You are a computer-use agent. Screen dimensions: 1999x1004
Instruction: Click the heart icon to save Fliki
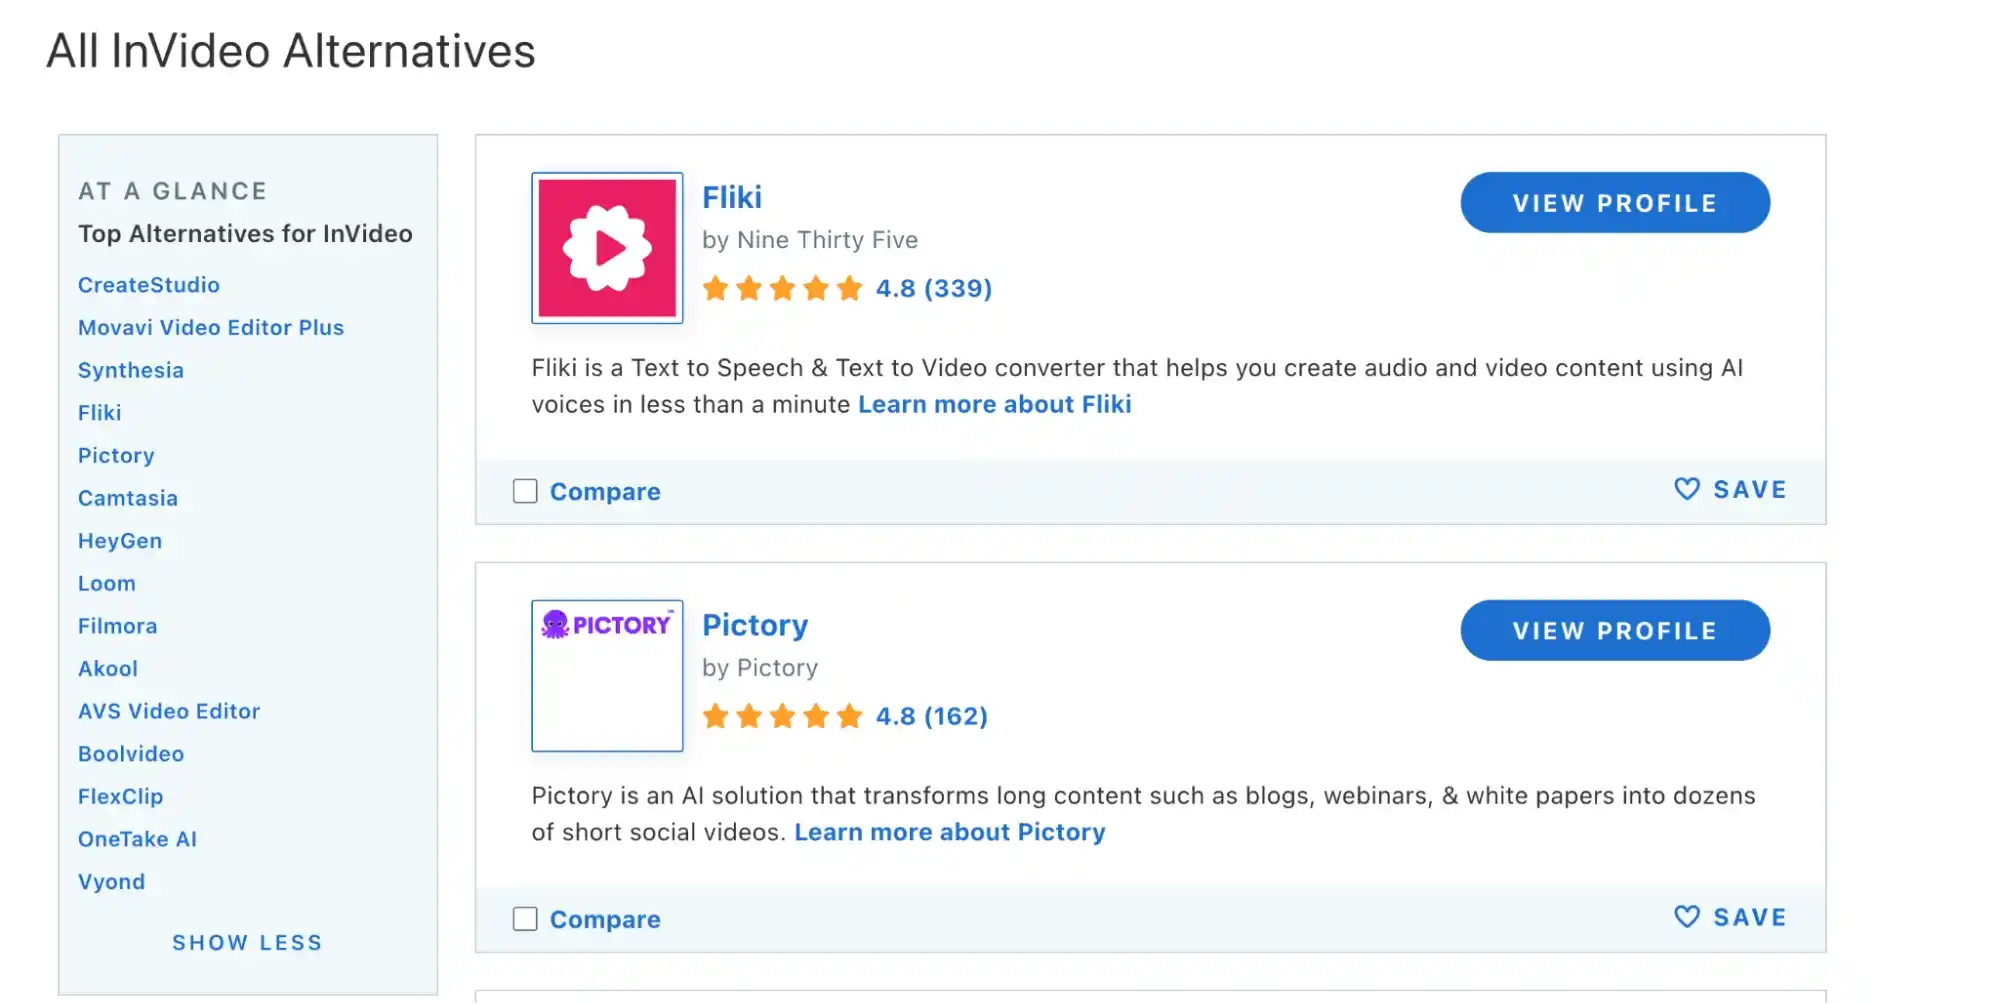(1686, 489)
